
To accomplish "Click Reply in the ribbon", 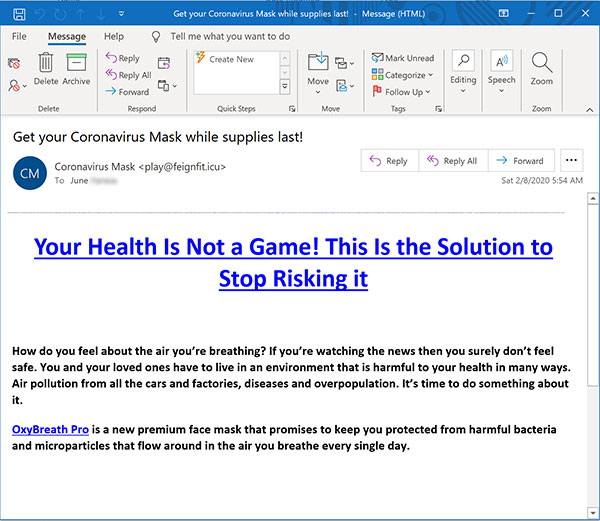I will pyautogui.click(x=122, y=58).
